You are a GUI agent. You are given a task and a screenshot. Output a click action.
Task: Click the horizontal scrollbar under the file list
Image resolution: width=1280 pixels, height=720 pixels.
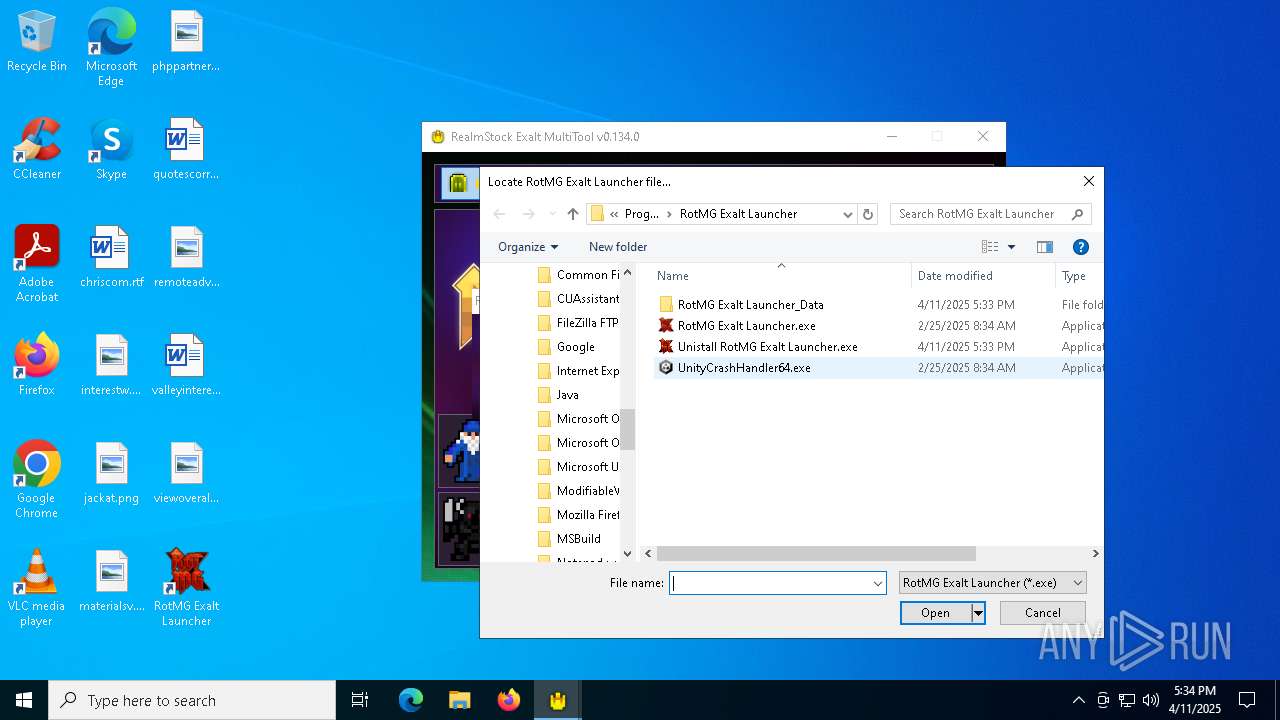pos(816,553)
